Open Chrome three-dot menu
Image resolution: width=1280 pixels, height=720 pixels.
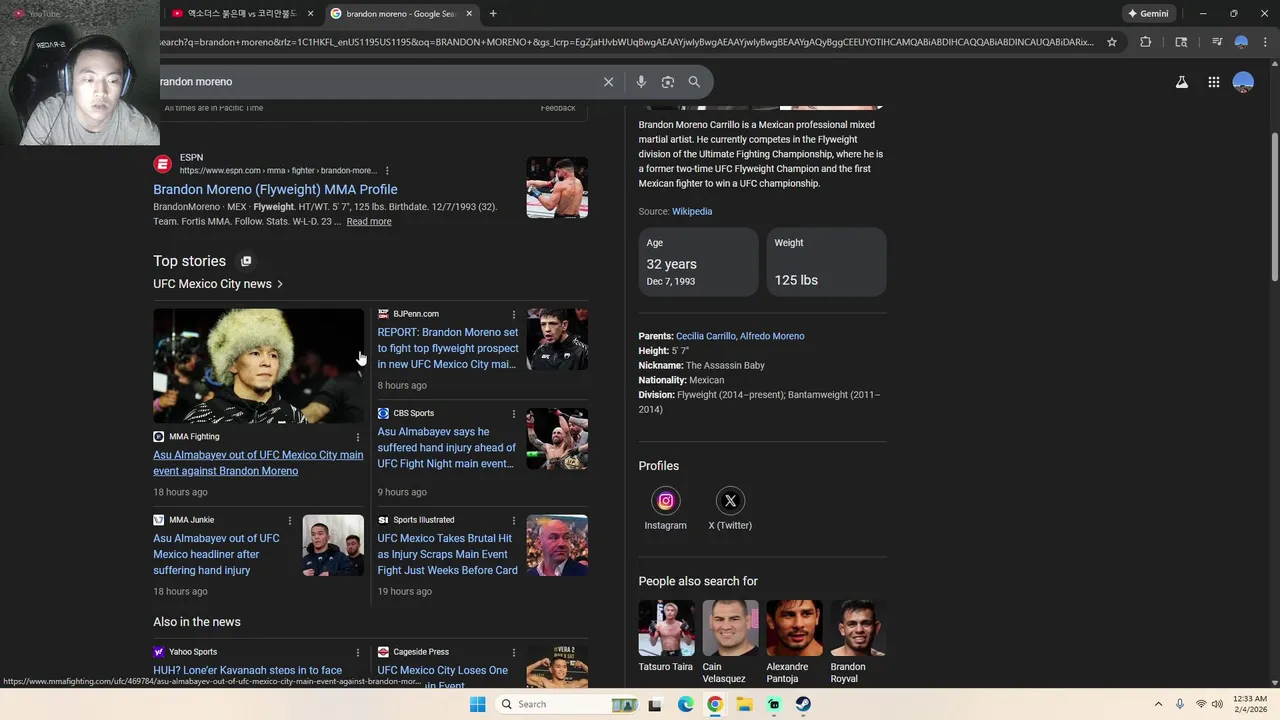click(x=1265, y=42)
